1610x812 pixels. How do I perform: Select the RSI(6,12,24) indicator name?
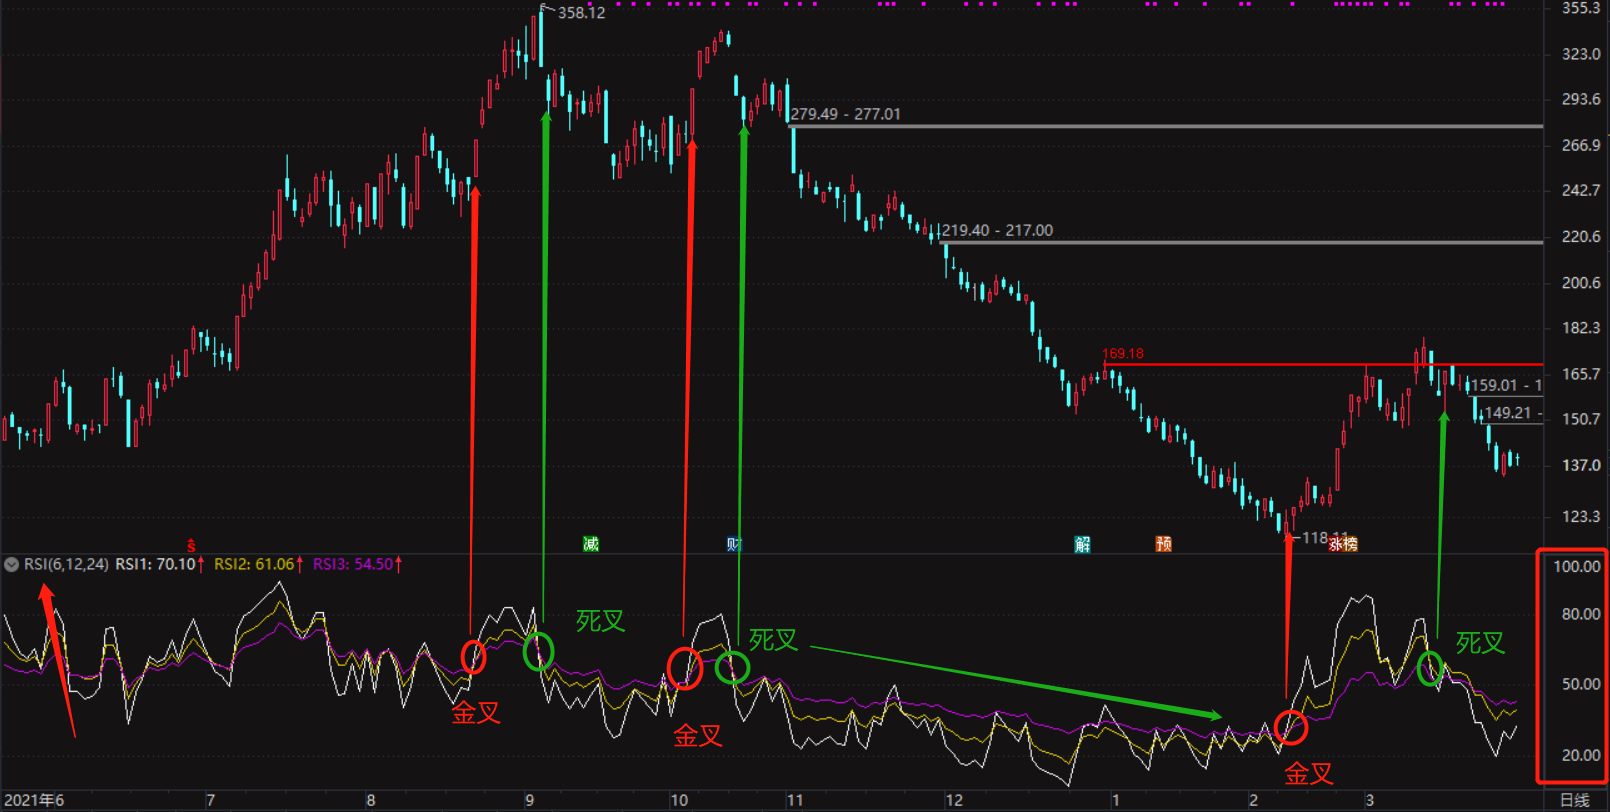pyautogui.click(x=66, y=565)
